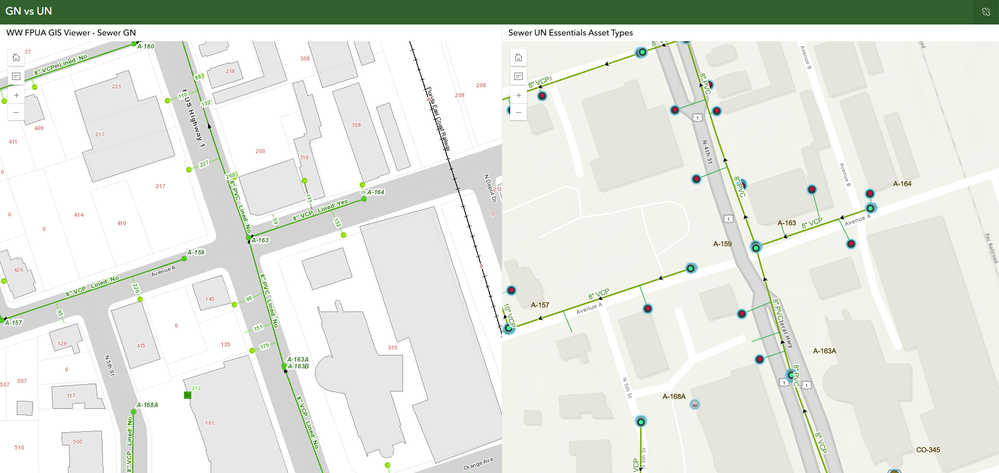This screenshot has height=473, width=999.
Task: Click the '8" VCP Lined: Yes' pipe label
Action: [x=322, y=212]
